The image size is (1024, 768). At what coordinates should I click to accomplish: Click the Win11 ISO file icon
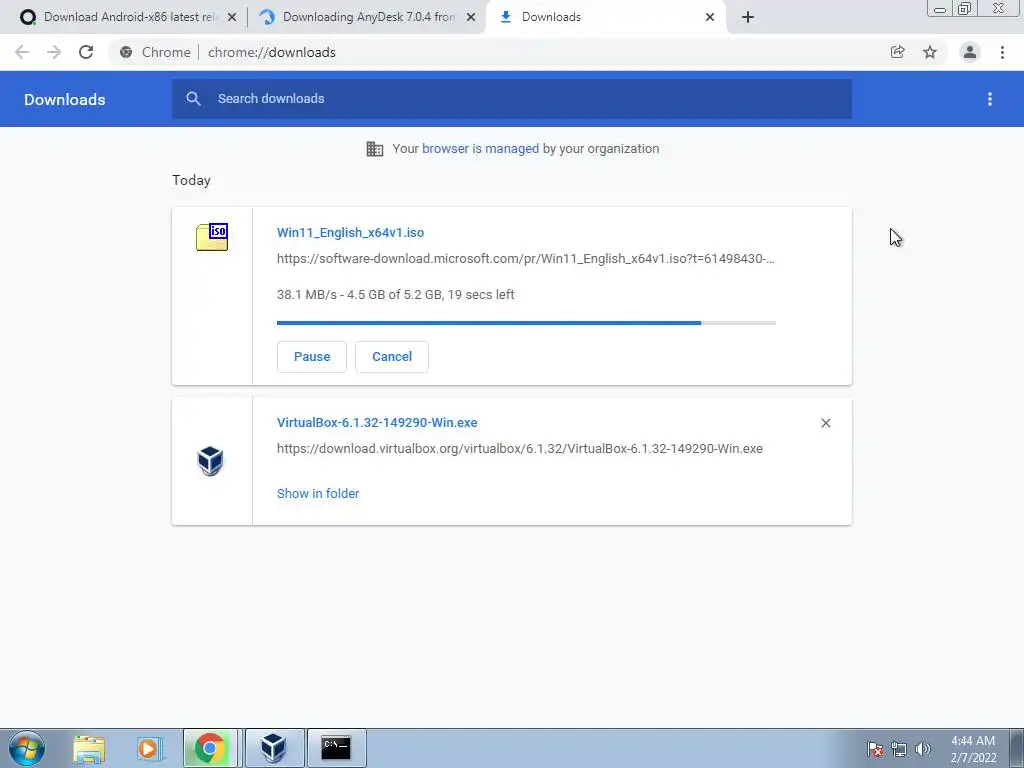point(212,237)
